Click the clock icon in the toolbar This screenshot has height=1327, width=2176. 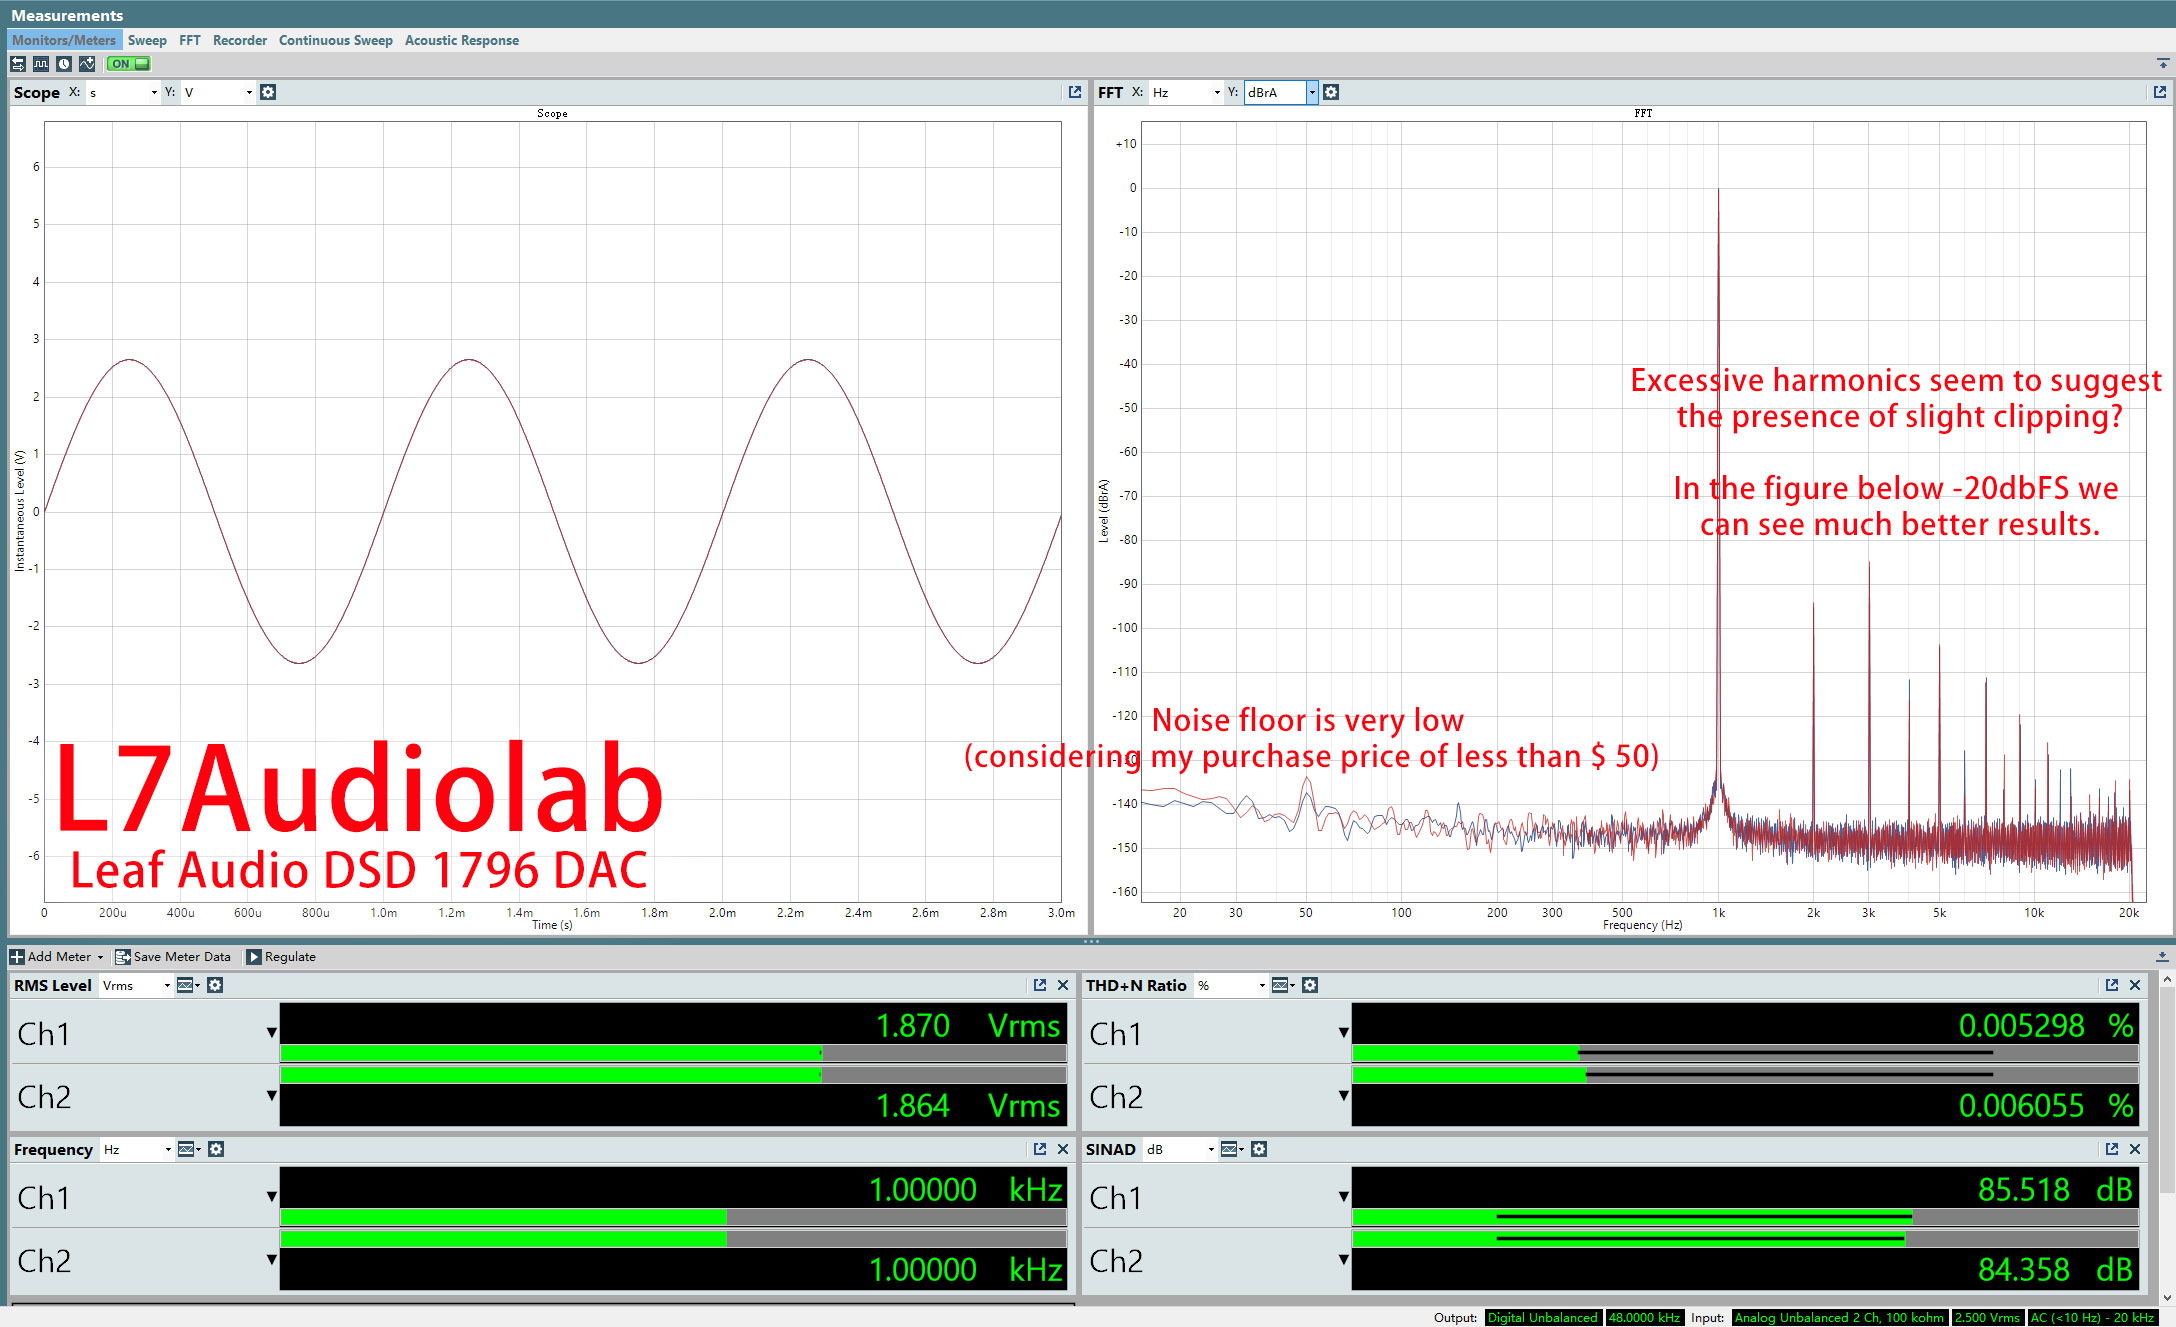tap(64, 64)
